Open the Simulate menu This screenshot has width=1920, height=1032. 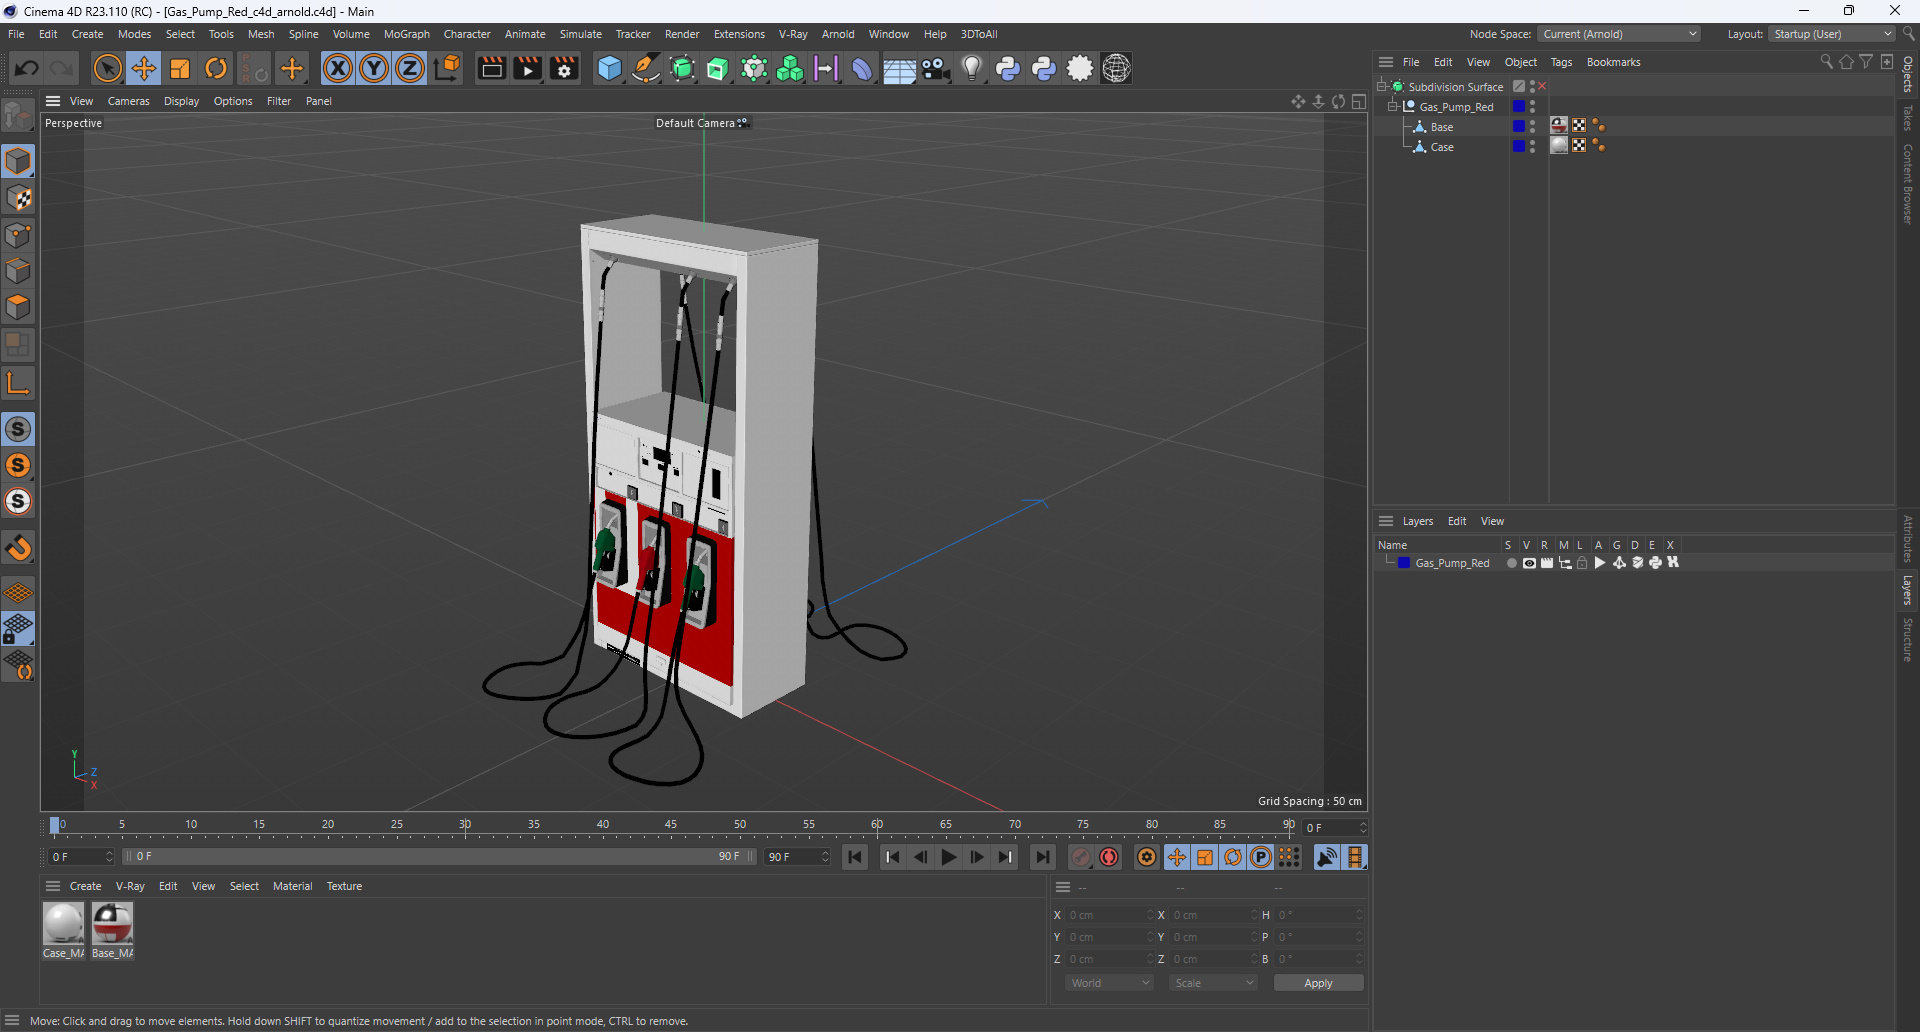[x=580, y=34]
